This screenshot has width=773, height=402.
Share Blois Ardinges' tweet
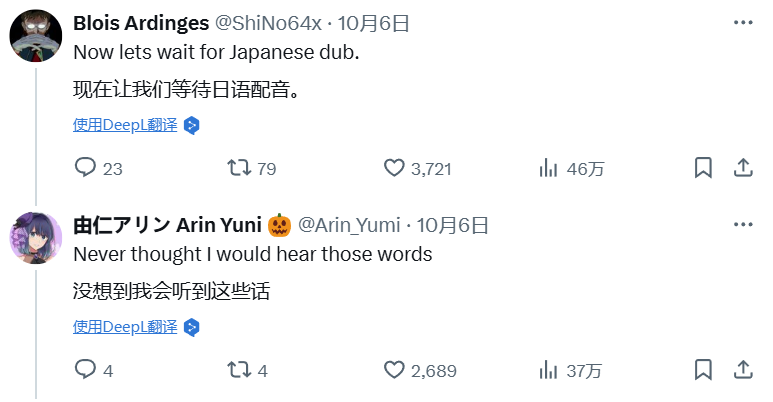743,168
